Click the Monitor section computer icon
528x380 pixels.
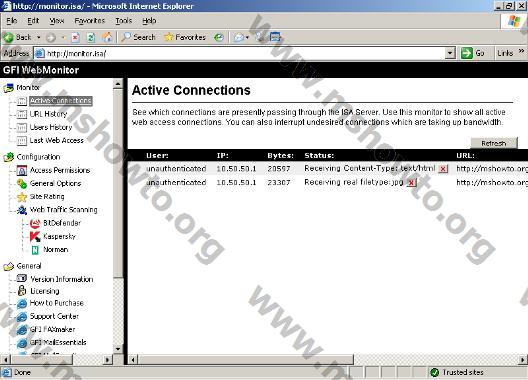(x=8, y=88)
